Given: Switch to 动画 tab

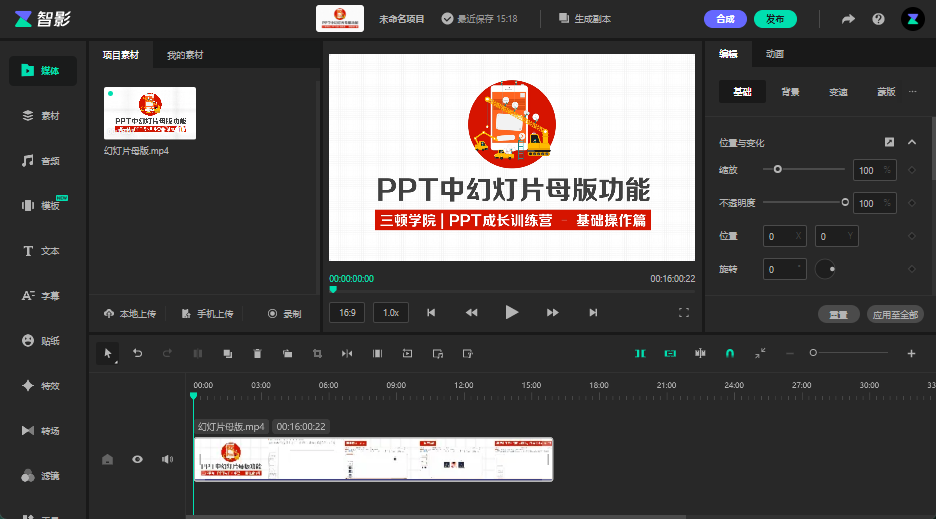Looking at the screenshot, I should 775,54.
